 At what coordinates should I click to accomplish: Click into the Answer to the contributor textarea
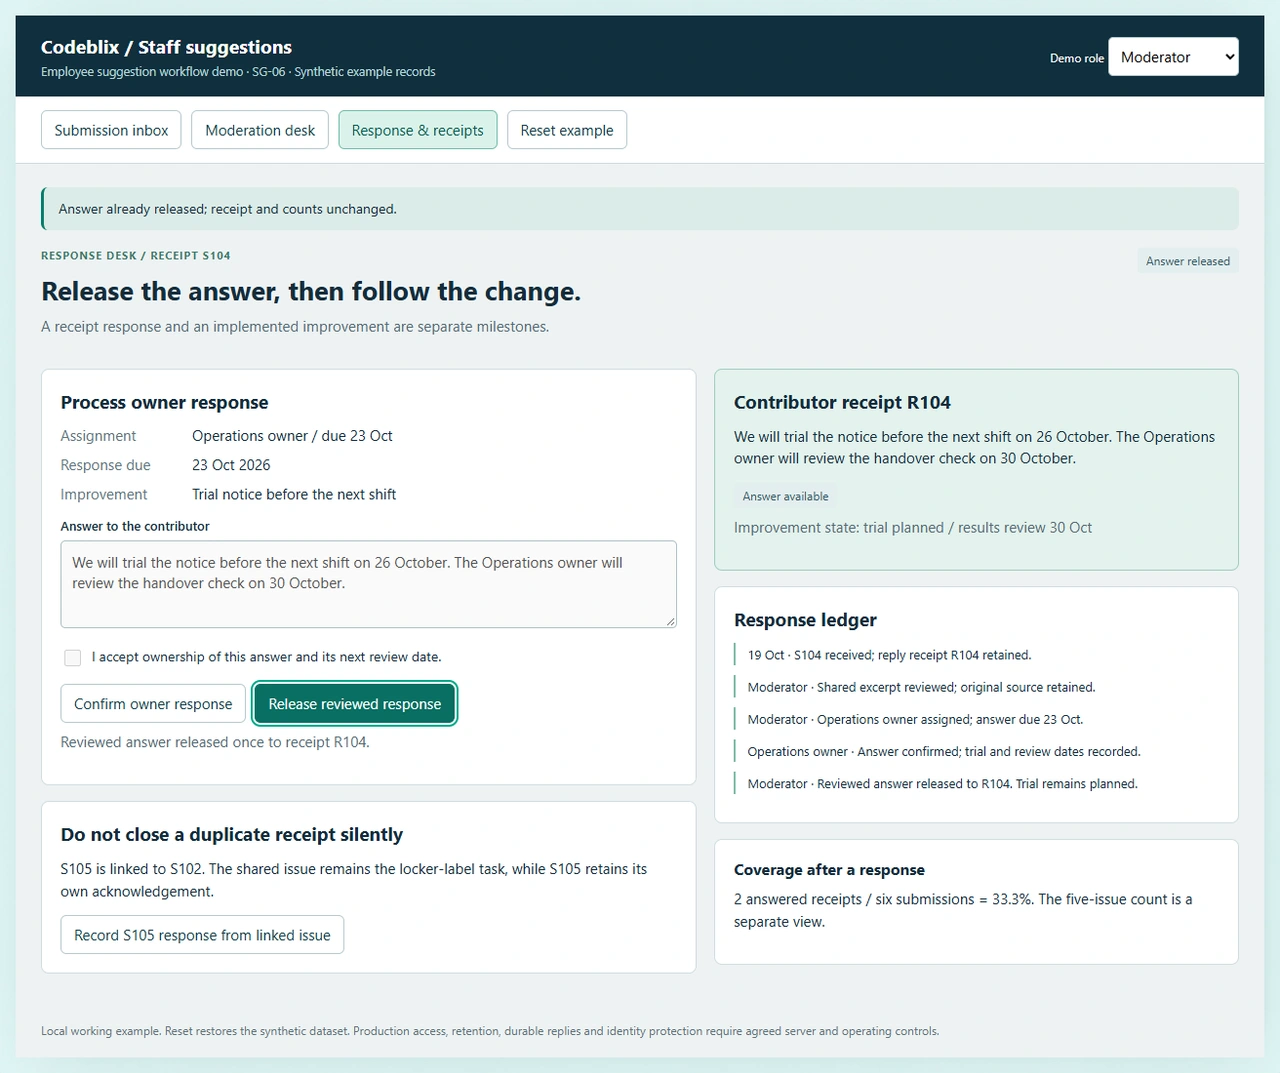pos(368,584)
